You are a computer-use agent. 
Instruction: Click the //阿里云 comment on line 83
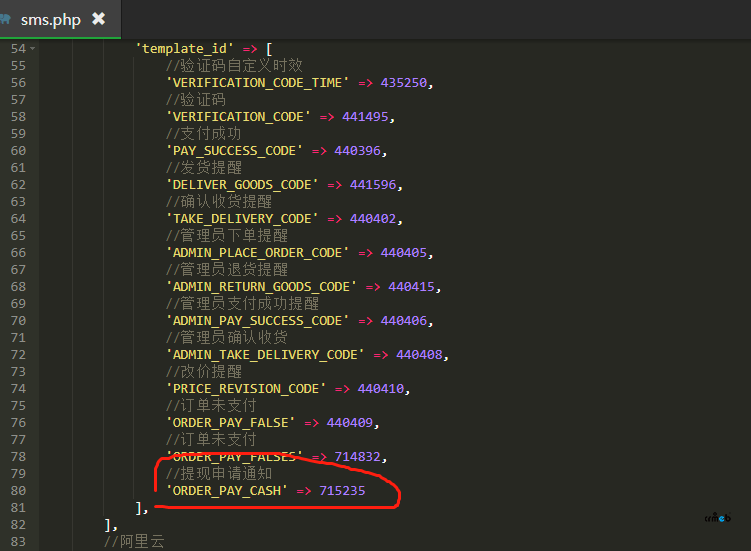pos(134,542)
